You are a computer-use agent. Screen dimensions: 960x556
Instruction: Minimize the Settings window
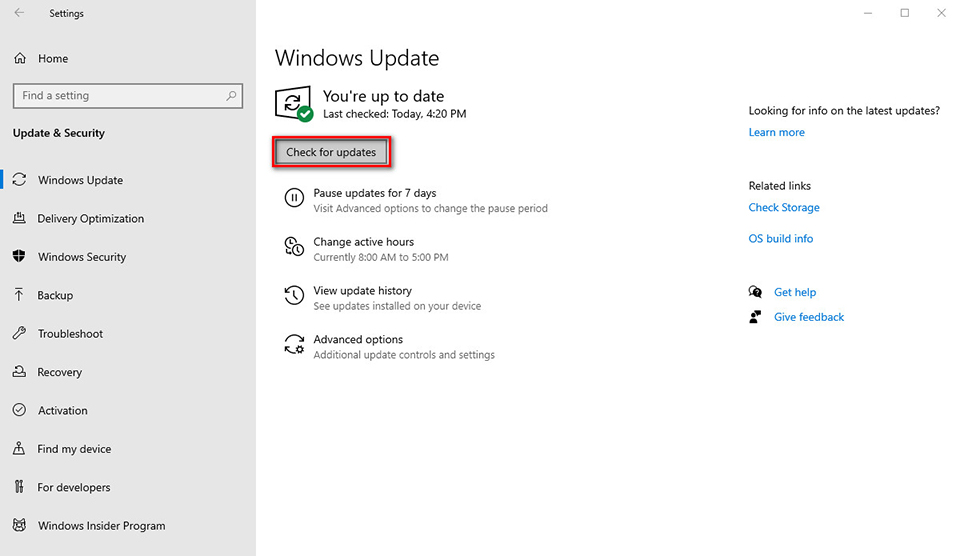click(868, 13)
